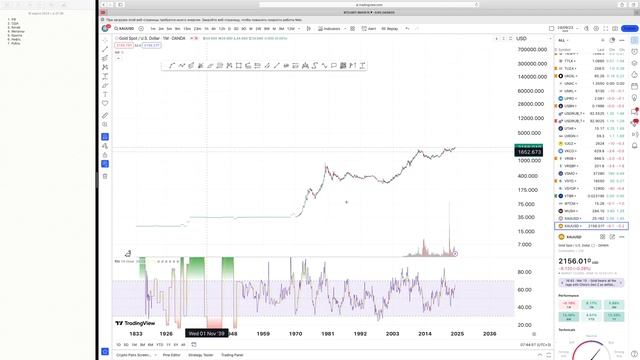Open the watchlist more options menu

(x=622, y=40)
